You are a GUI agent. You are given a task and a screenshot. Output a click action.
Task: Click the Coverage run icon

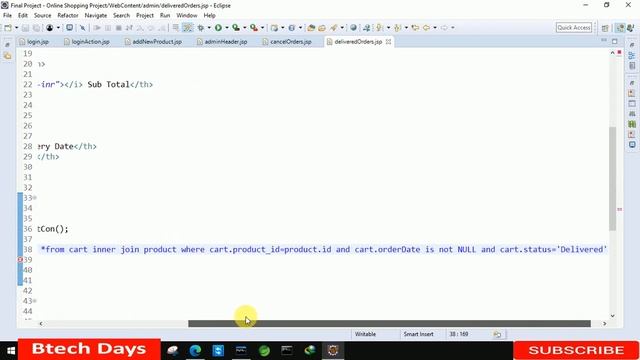point(236,28)
